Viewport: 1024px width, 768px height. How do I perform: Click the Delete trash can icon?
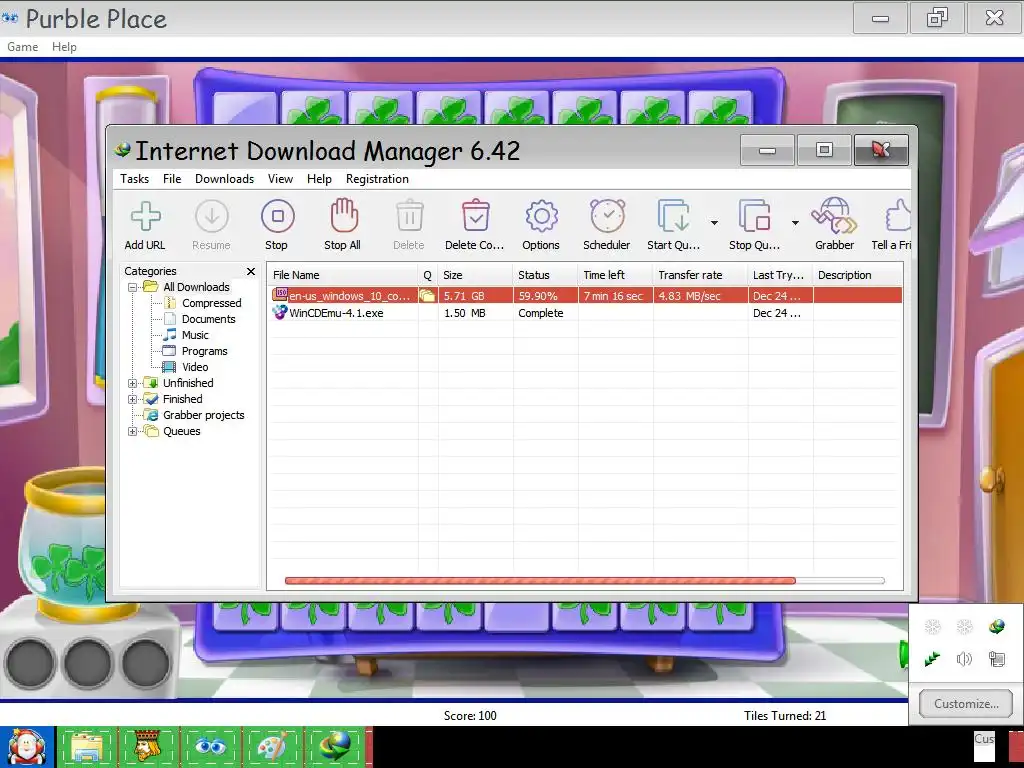click(409, 216)
